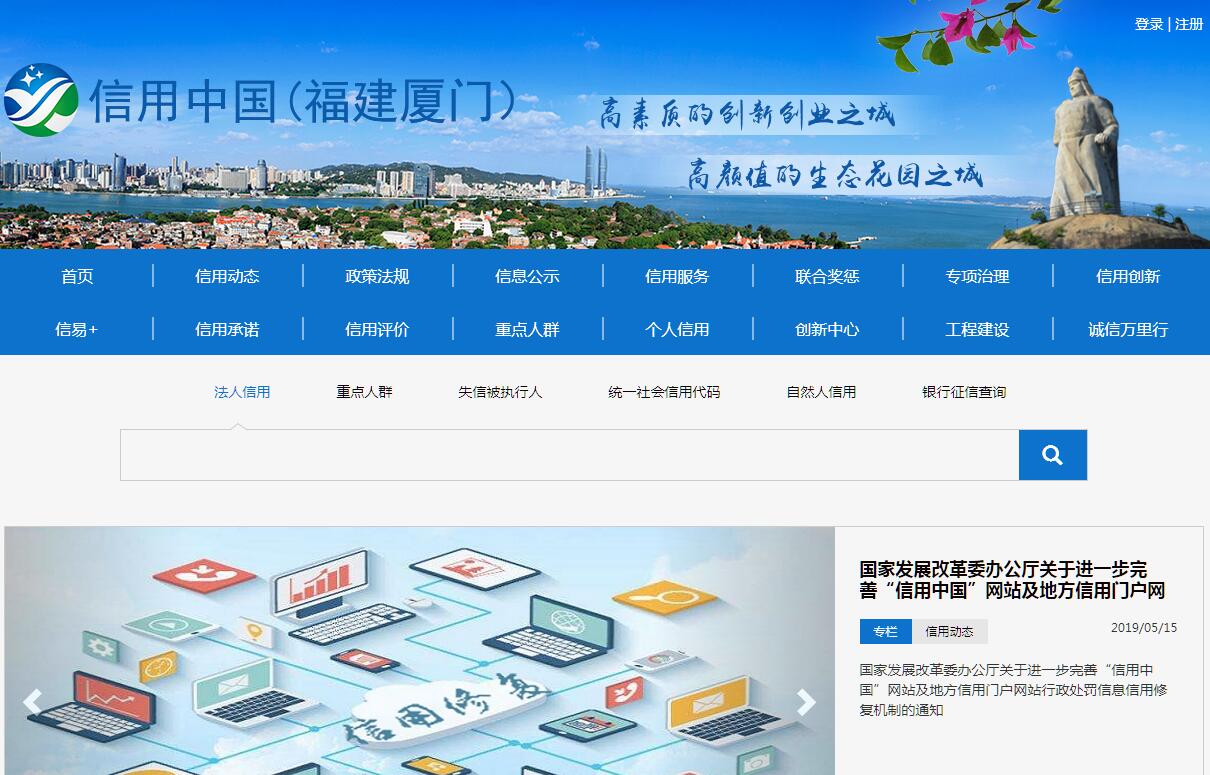Navigate to 政策法规 section

[x=377, y=277]
